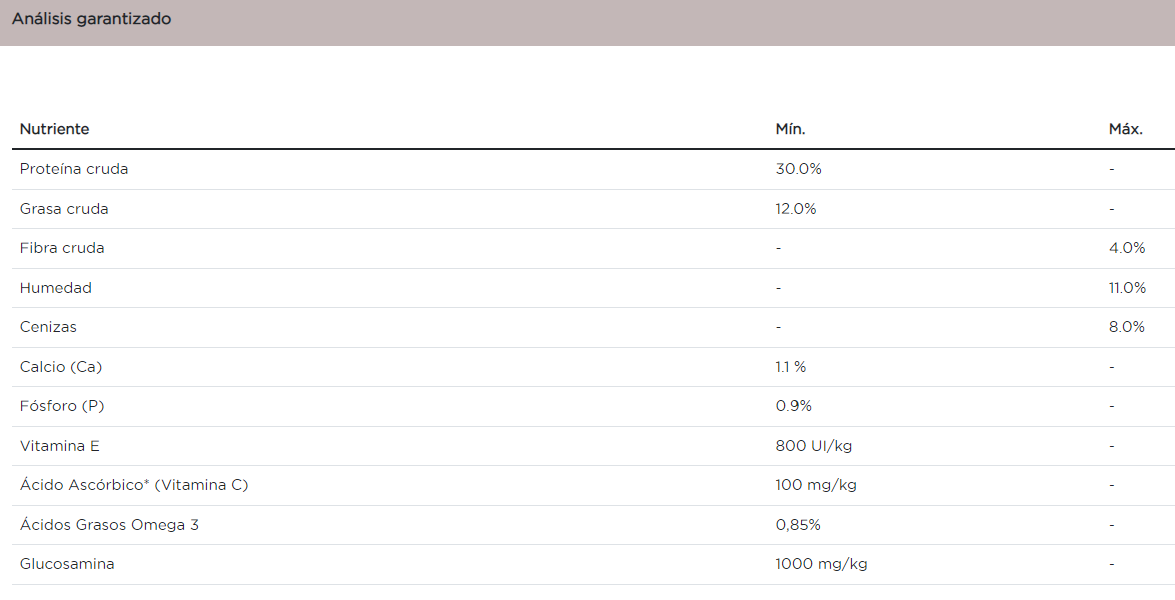Select the Ácido Ascórbico (Vitamina C) label
Image resolution: width=1175 pixels, height=600 pixels.
(x=134, y=485)
